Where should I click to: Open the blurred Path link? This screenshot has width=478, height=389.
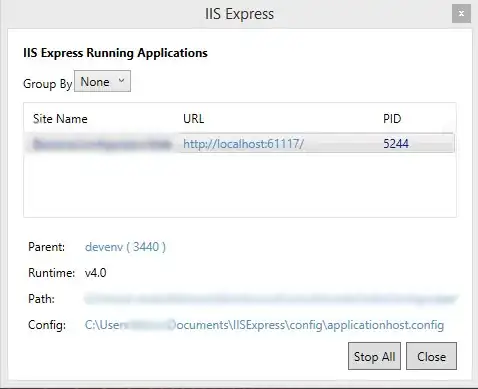271,299
